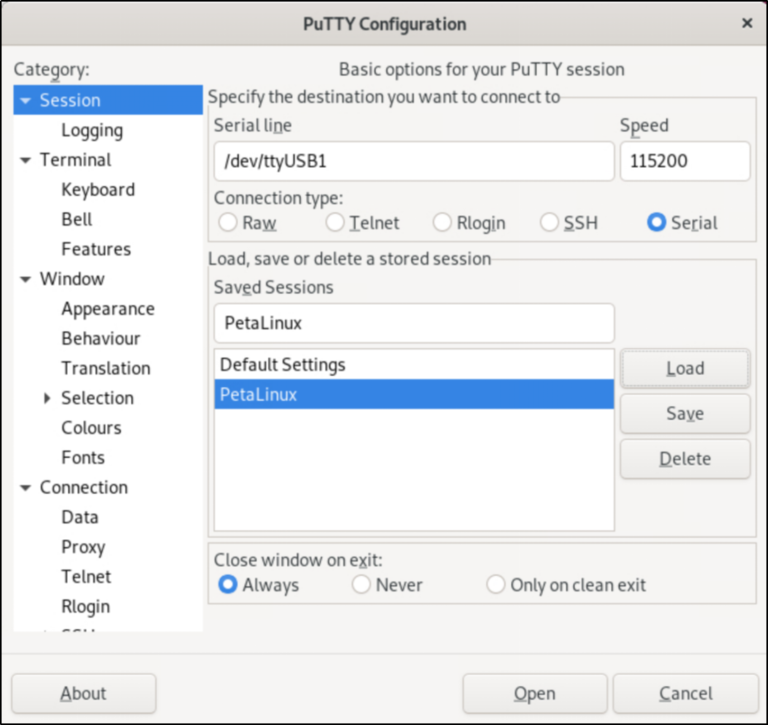Collapse the Terminal category arrow
Viewport: 768px width, 725px height.
click(25, 160)
